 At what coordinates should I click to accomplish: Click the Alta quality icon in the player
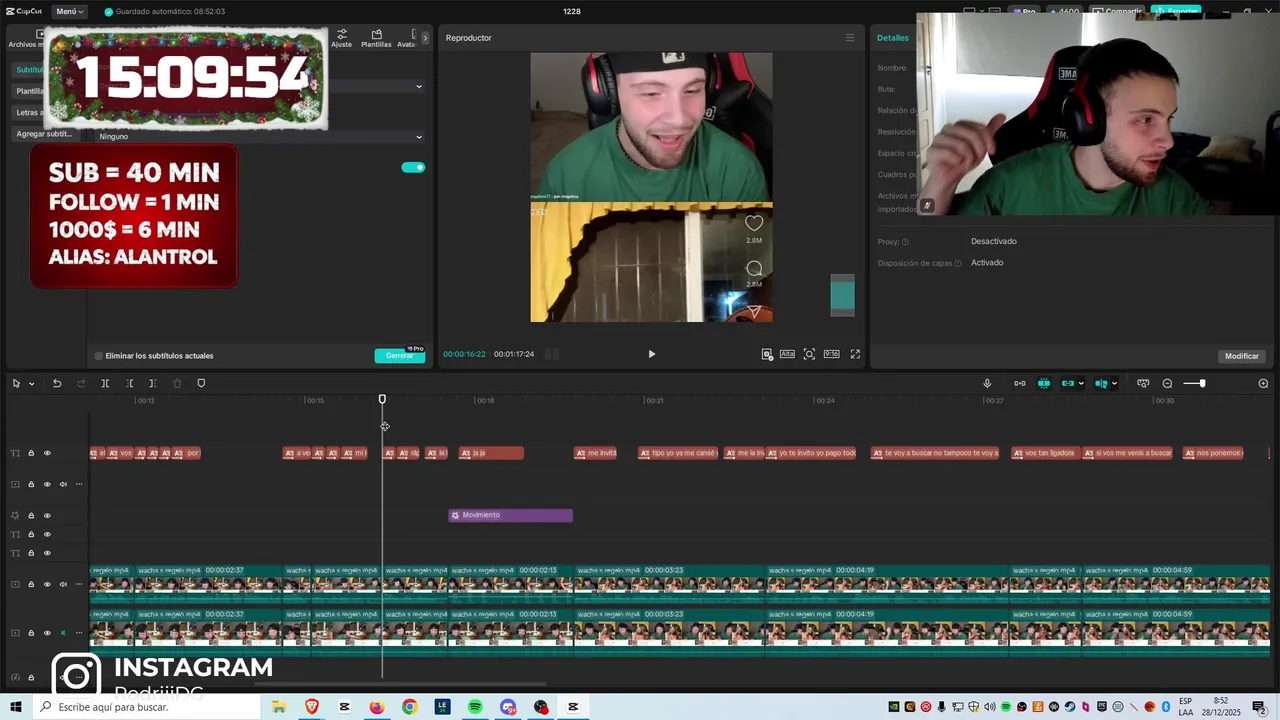[787, 354]
